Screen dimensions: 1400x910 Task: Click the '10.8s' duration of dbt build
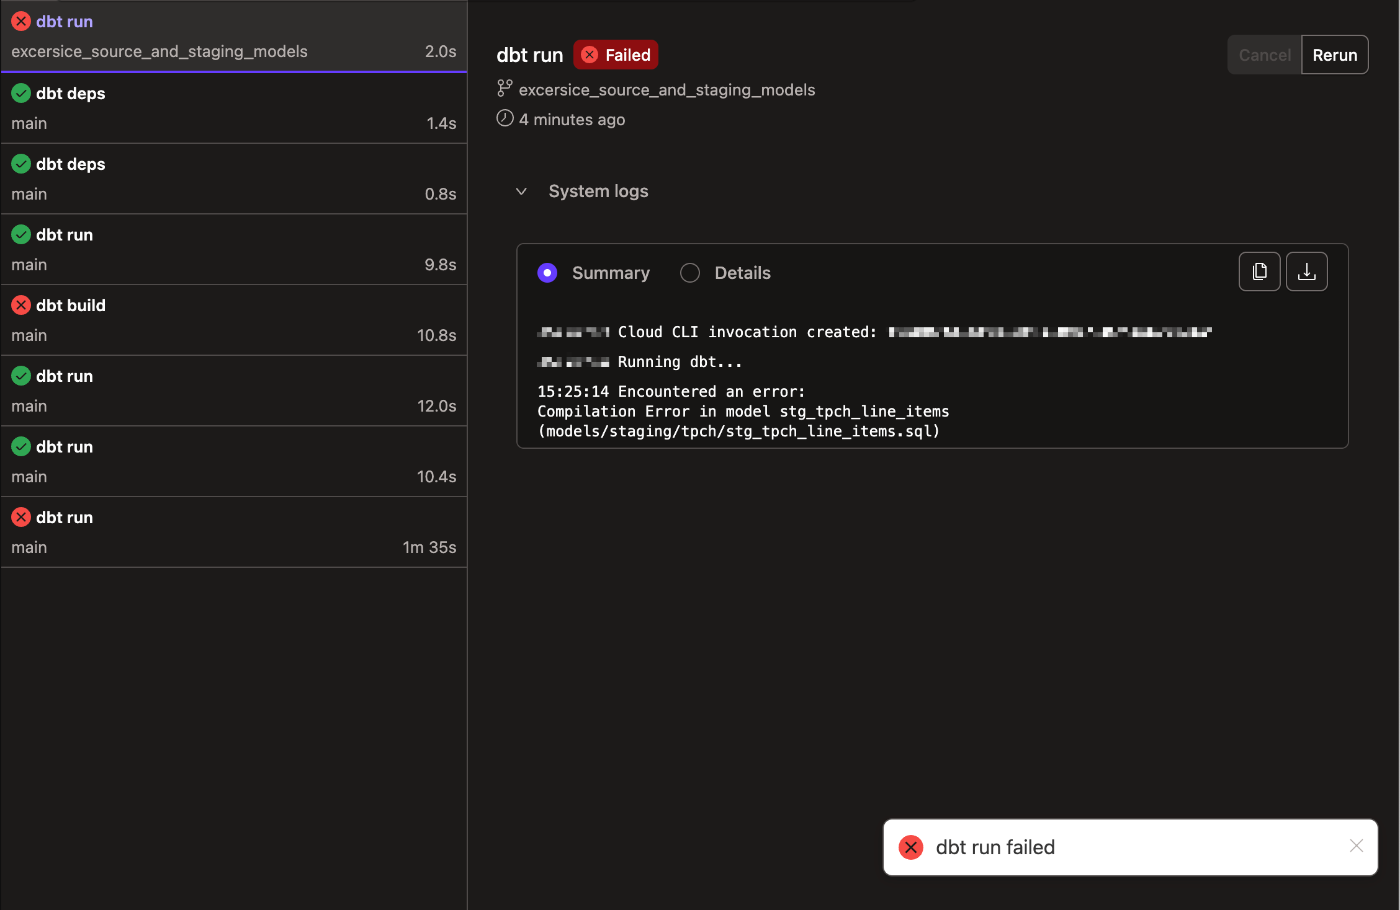coord(437,335)
